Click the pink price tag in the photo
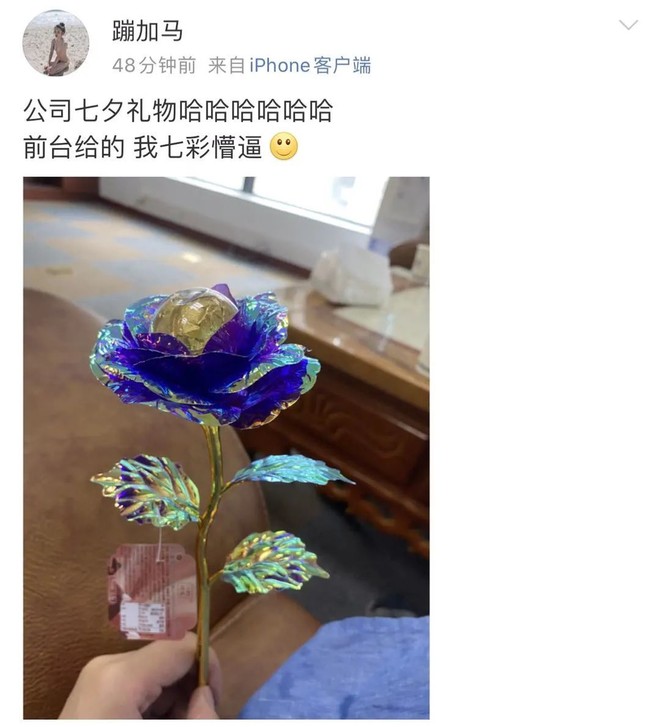660x727 pixels. pos(151,592)
